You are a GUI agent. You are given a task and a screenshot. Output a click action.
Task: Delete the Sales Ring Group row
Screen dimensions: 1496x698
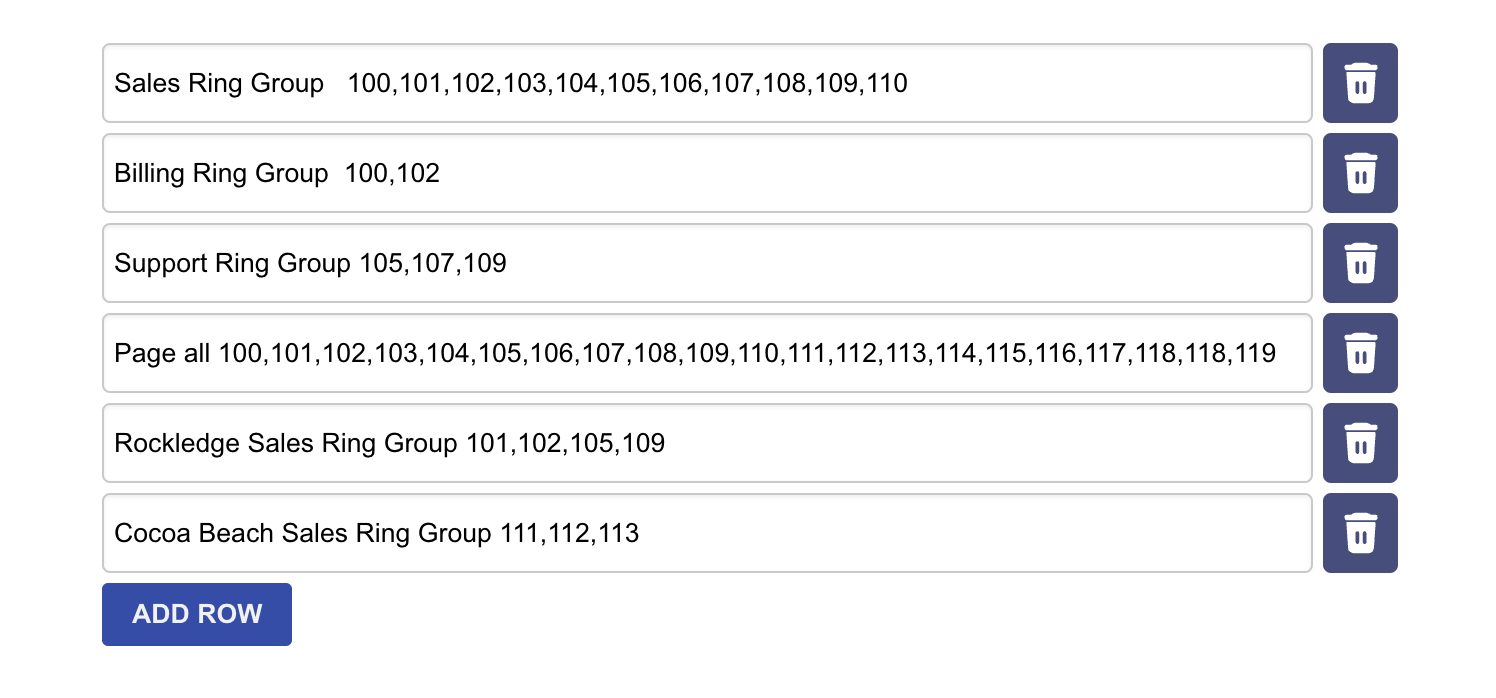pos(1359,83)
